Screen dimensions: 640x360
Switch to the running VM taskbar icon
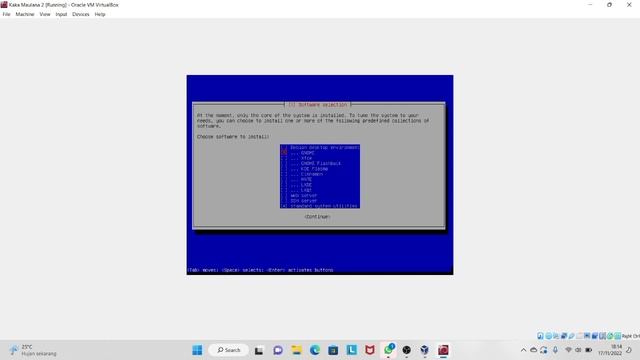point(443,350)
